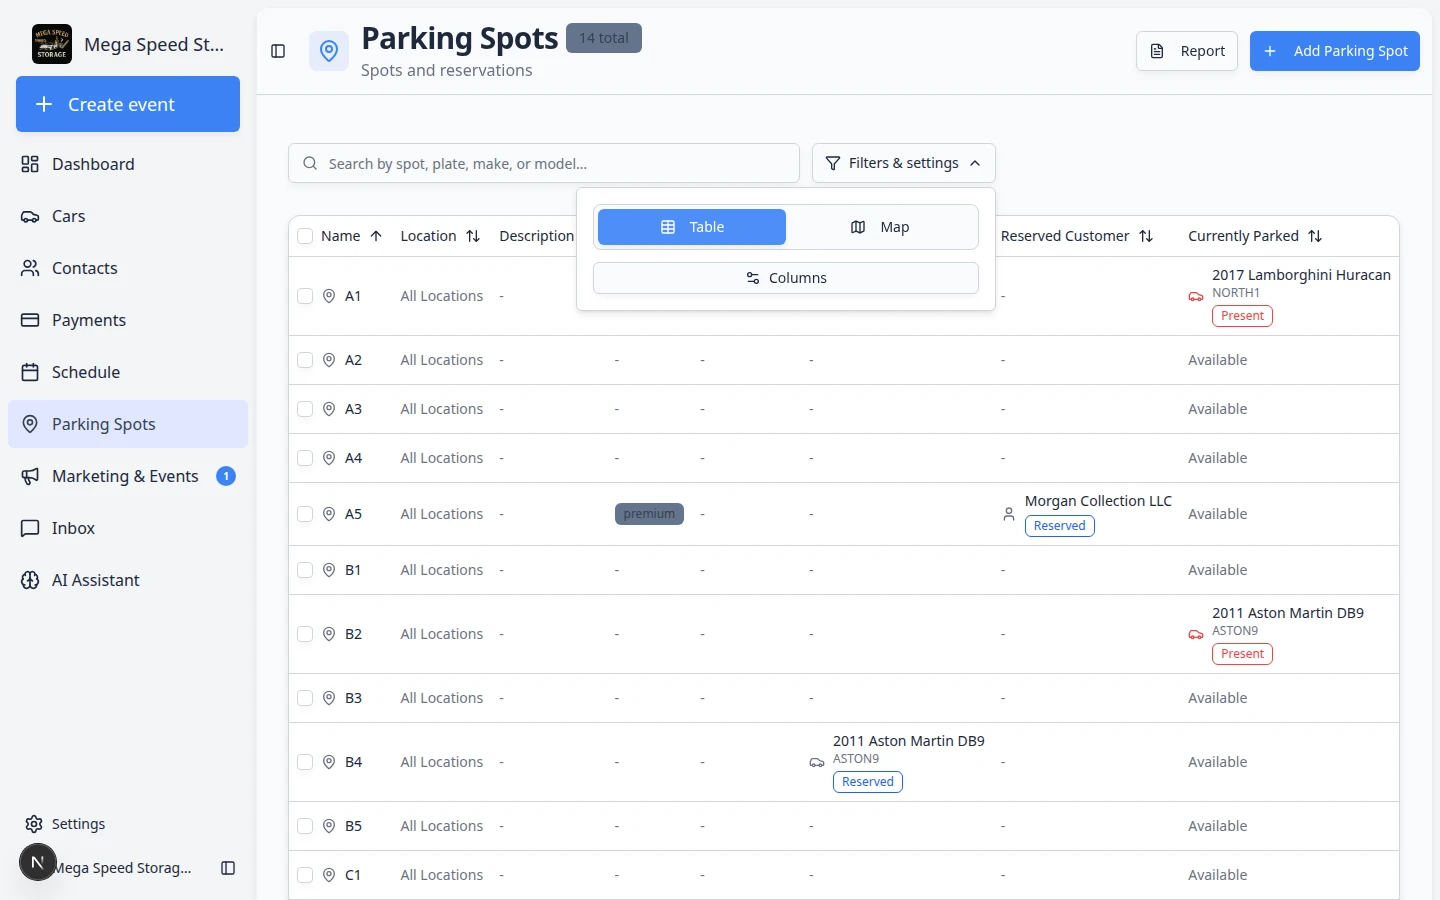
Task: Sort by Reserved Customer column
Action: (x=1077, y=236)
